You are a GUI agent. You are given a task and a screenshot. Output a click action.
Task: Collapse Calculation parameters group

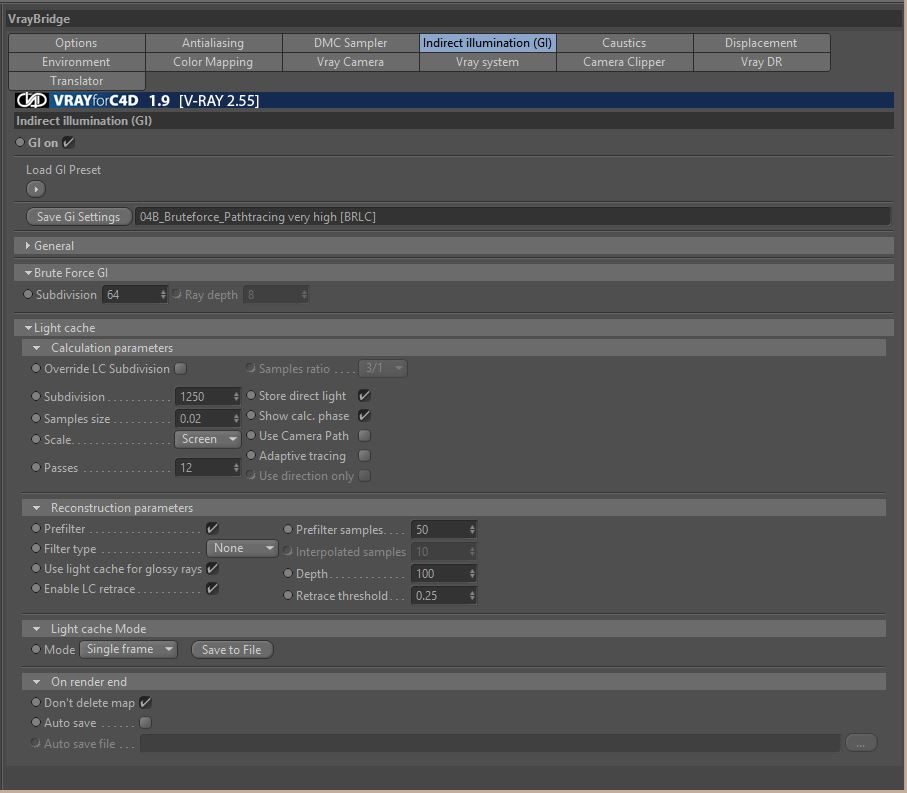pyautogui.click(x=36, y=348)
